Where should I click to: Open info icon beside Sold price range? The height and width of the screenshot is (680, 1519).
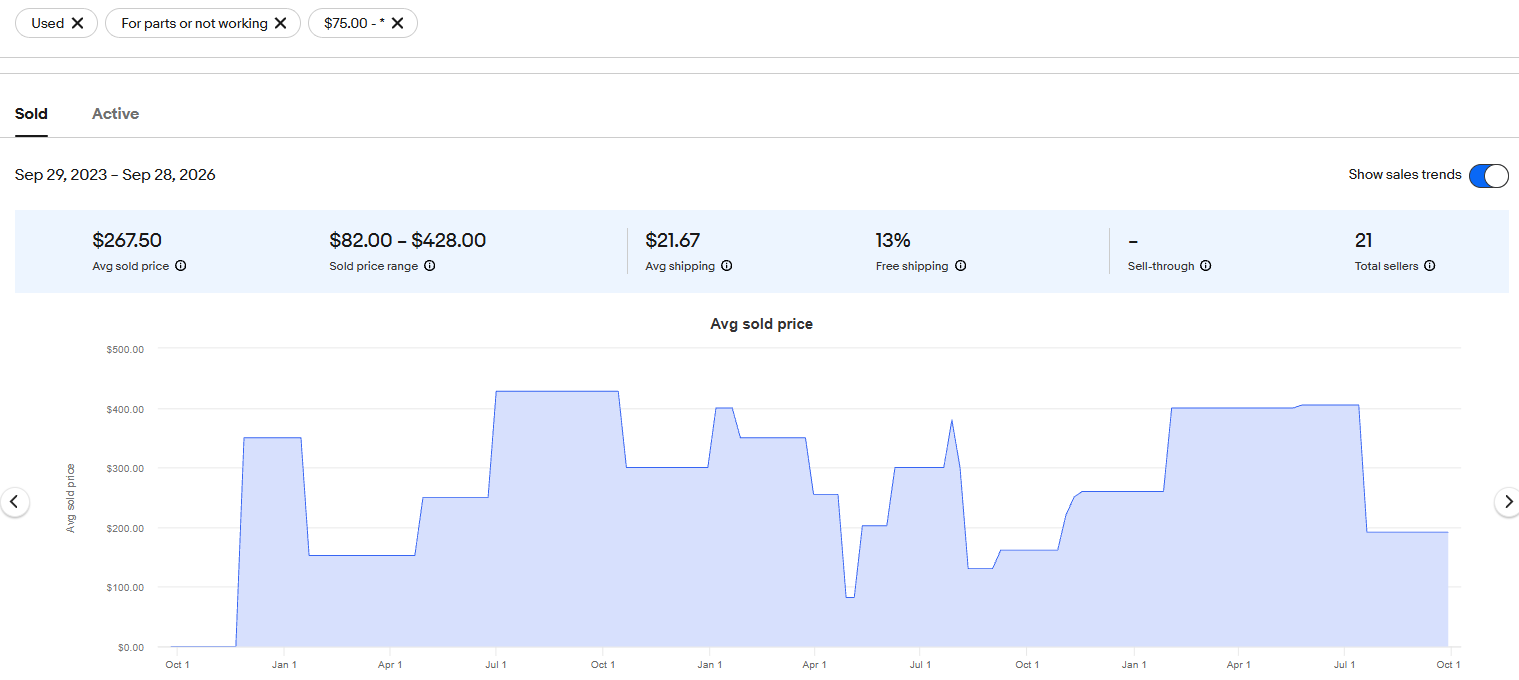tap(429, 266)
